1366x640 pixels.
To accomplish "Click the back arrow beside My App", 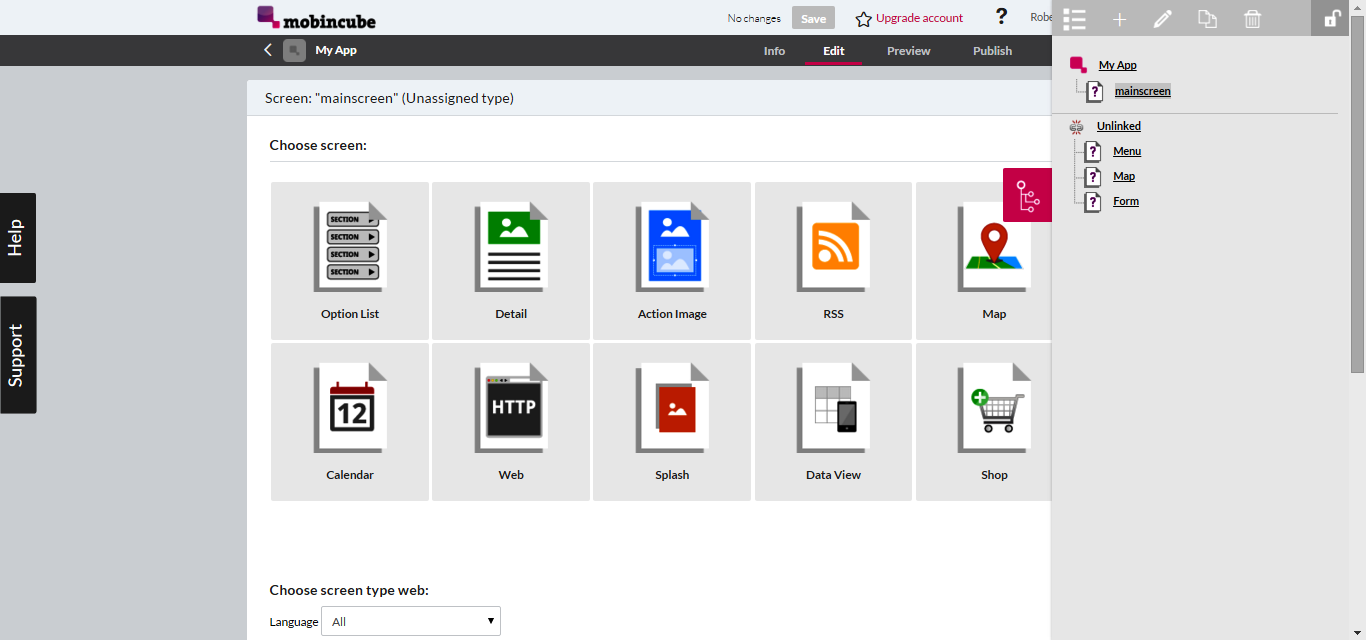I will click(x=268, y=50).
